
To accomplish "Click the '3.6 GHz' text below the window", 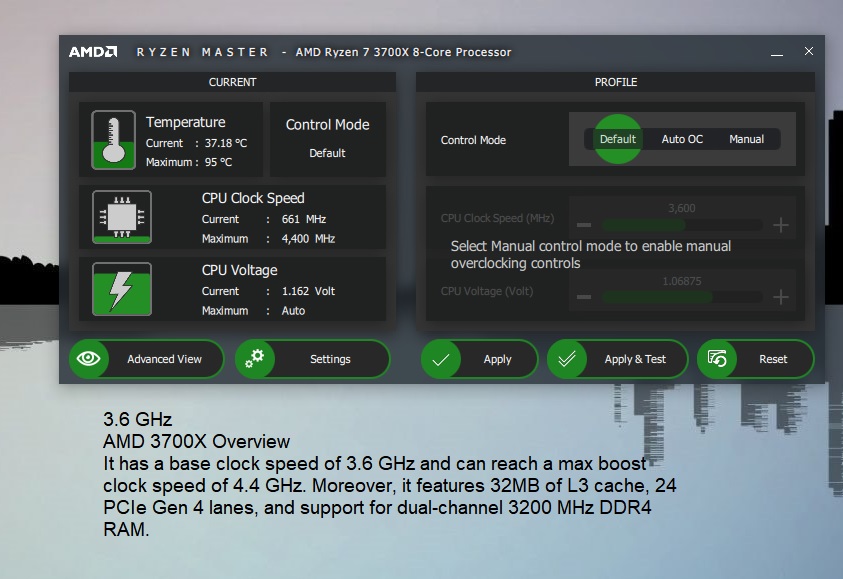I will [x=138, y=419].
